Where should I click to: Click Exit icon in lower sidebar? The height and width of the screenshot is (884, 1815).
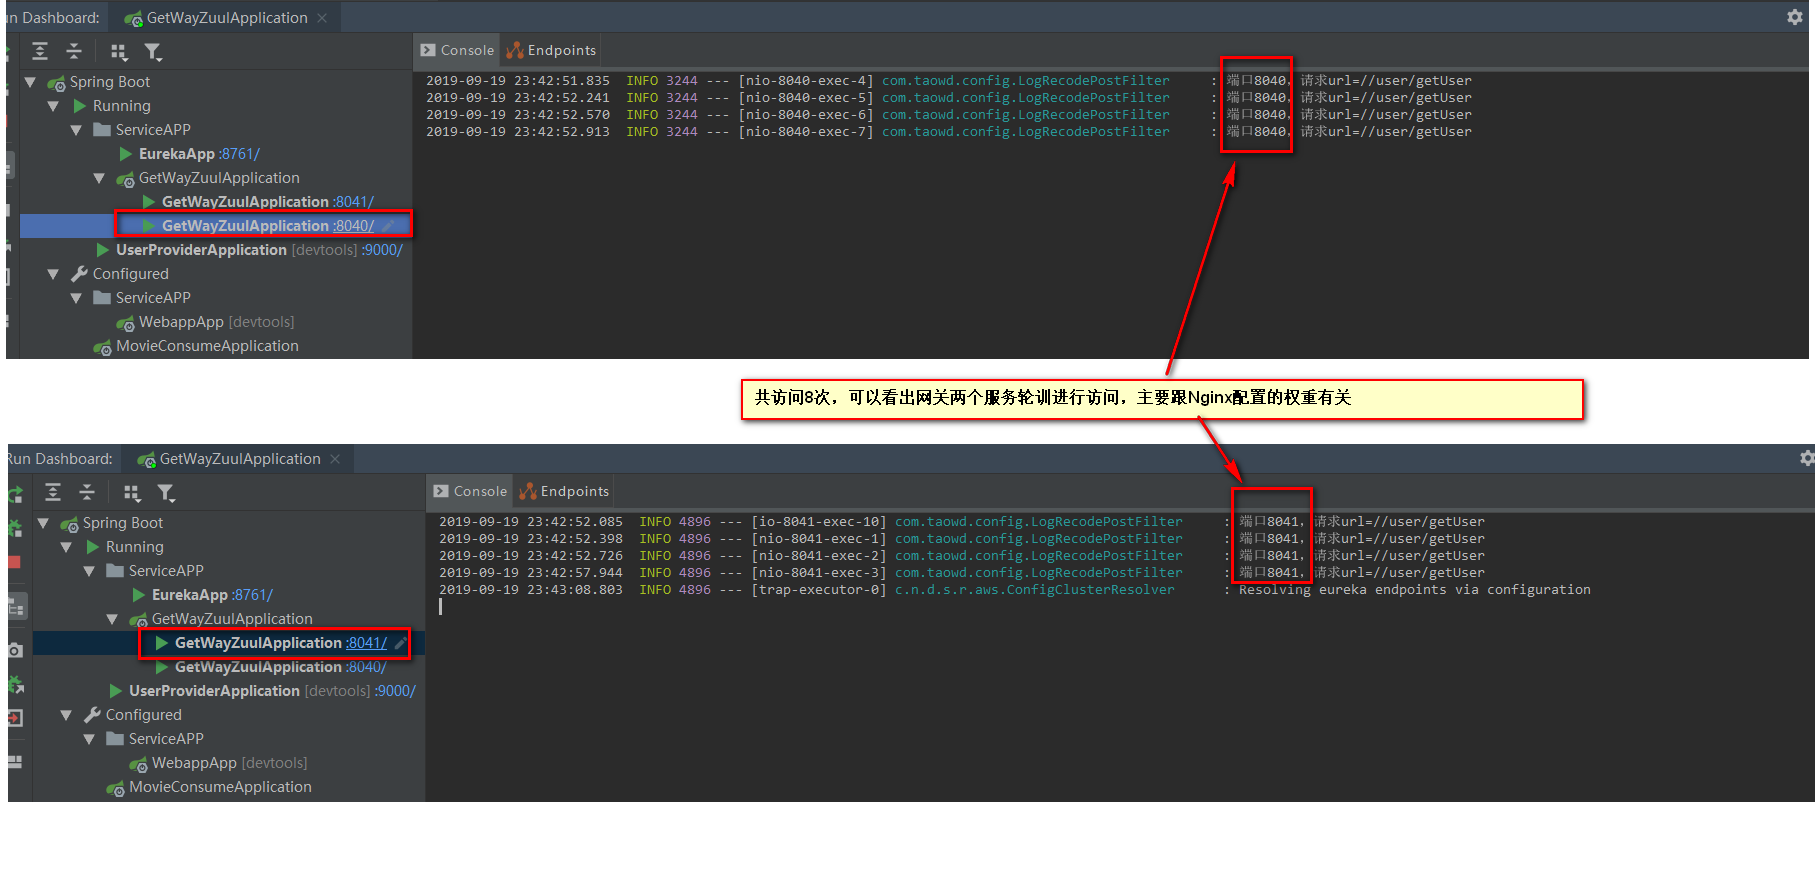15,718
